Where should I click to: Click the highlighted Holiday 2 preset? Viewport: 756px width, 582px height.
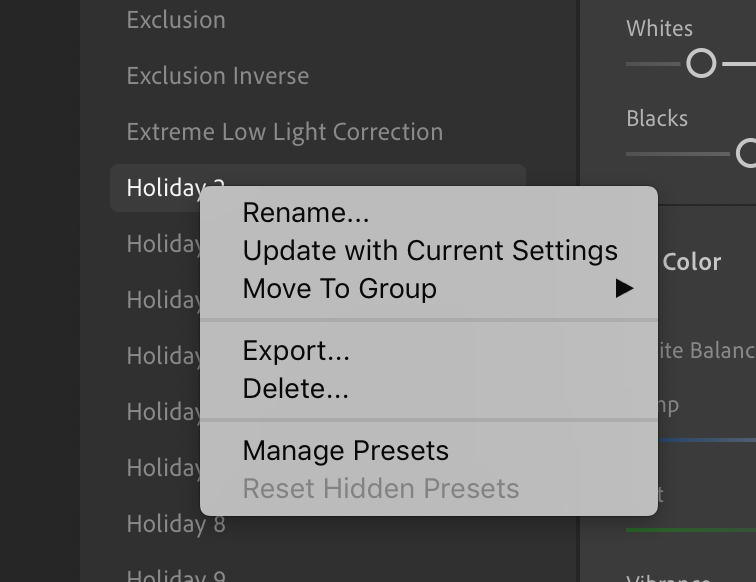(160, 187)
